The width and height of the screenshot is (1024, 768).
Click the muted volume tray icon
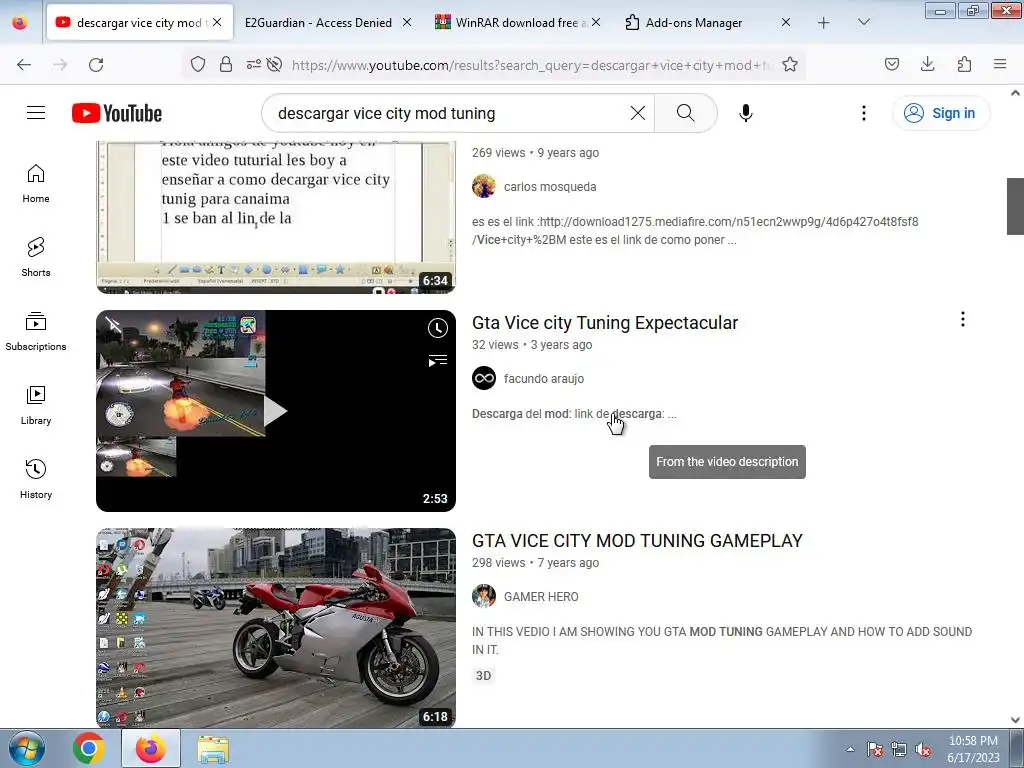(923, 750)
